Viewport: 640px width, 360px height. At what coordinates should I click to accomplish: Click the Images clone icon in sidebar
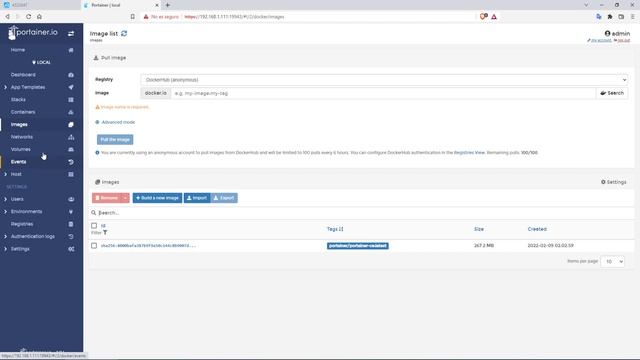tap(71, 124)
